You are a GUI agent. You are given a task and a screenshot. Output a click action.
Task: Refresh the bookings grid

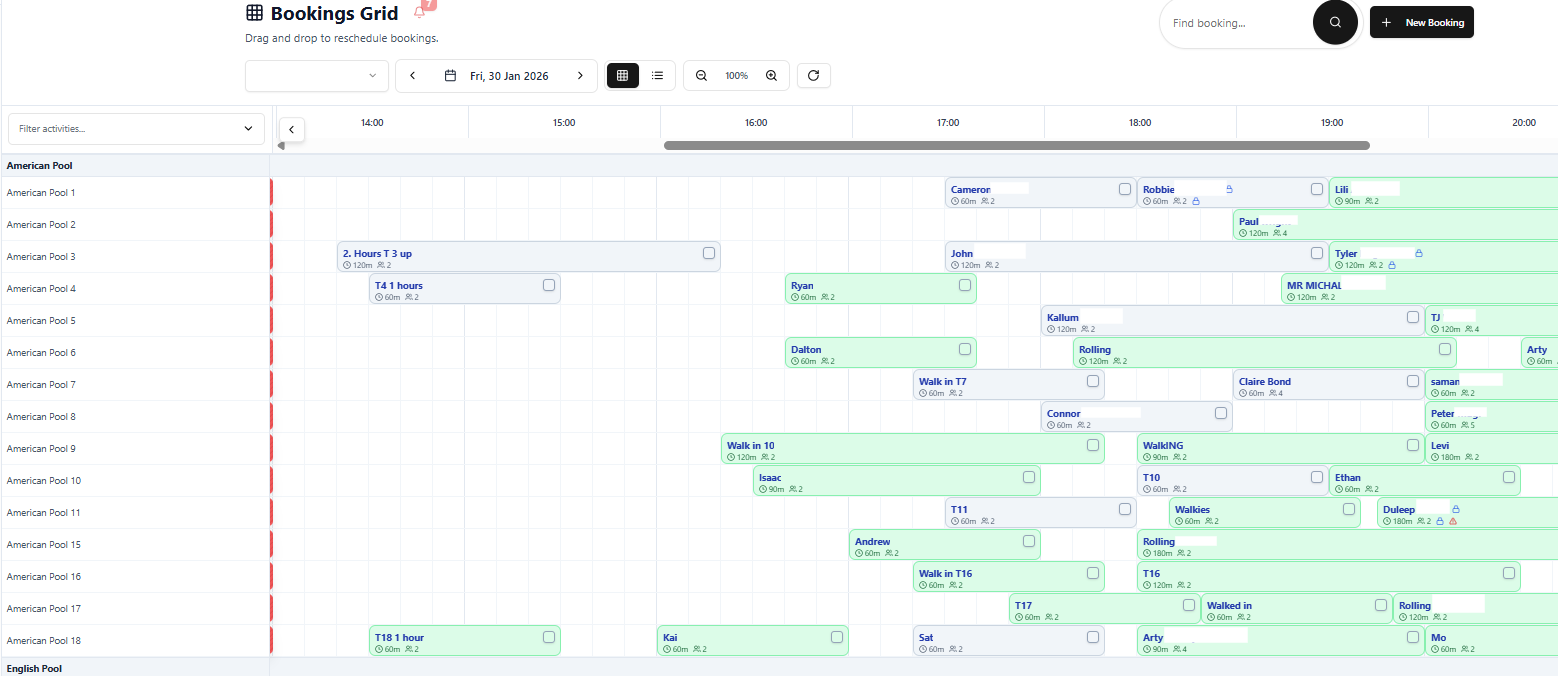[814, 75]
